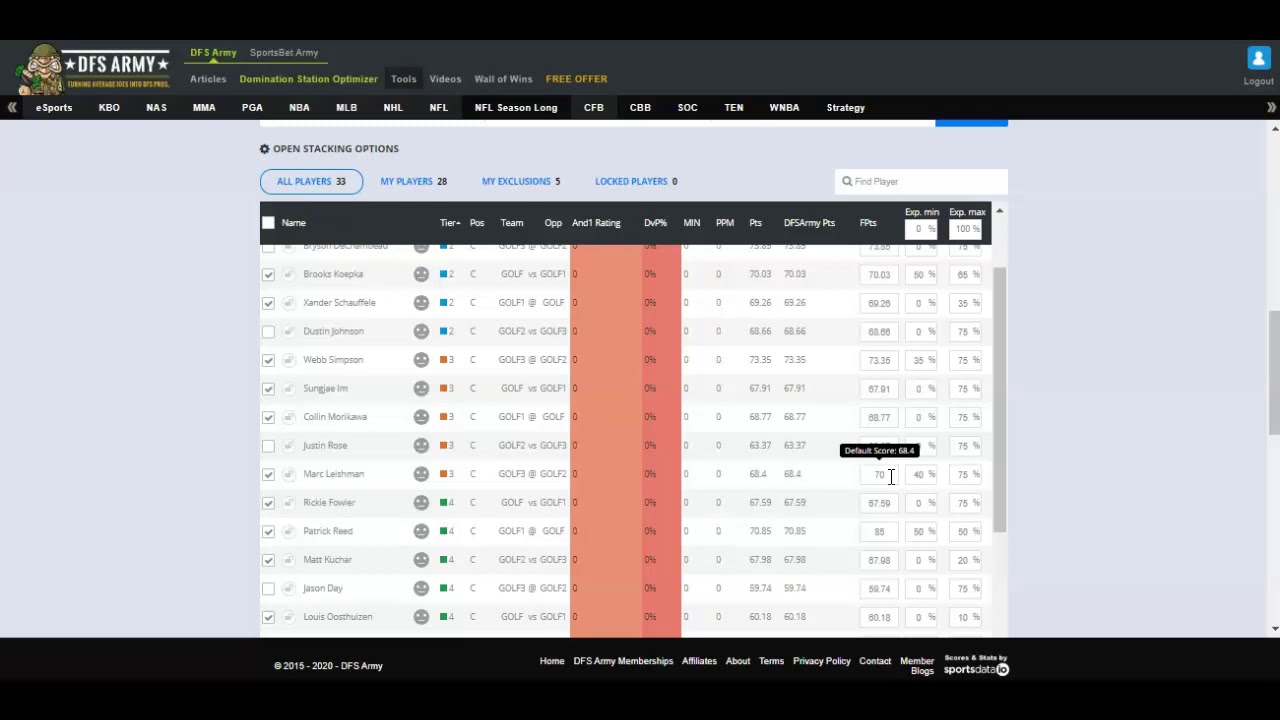Viewport: 1280px width, 720px height.
Task: Click the Logout user icon
Action: click(1258, 59)
